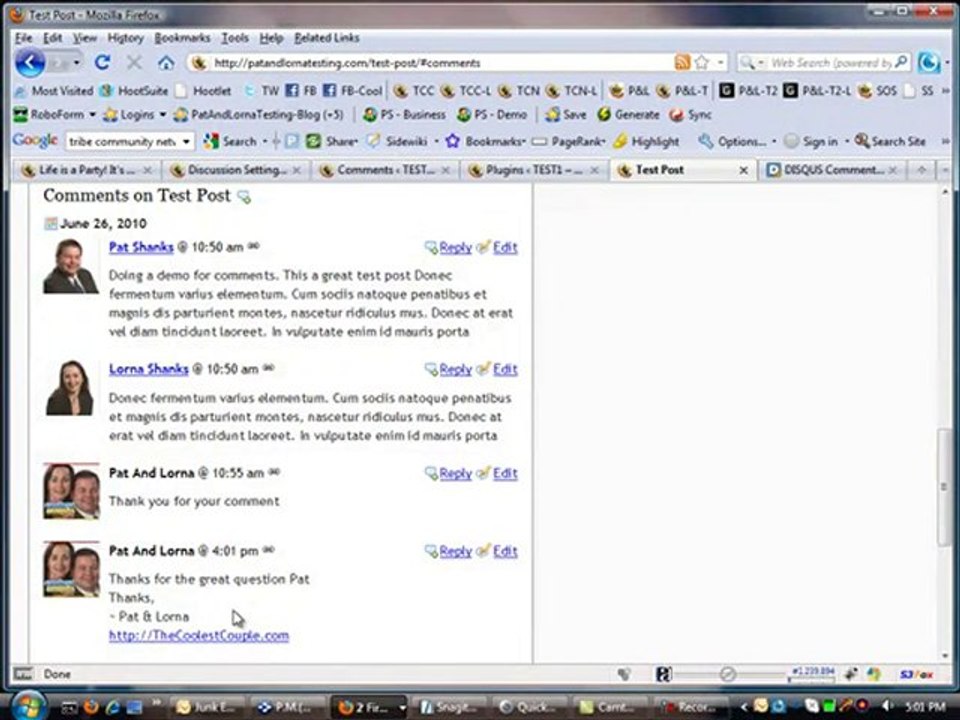960x720 pixels.
Task: Click the page vertical scrollbar thumb
Action: 943,486
